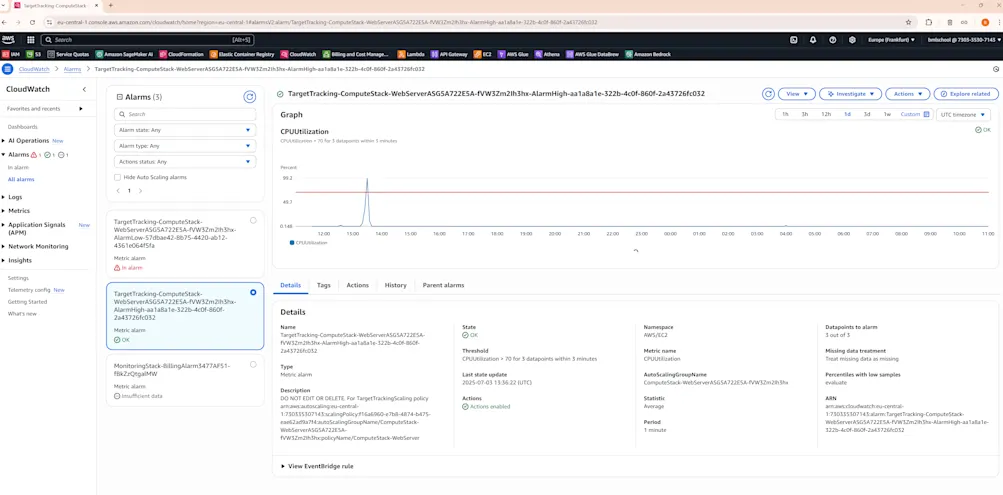1003x495 pixels.
Task: Open the Billing and Cost Management shortcut
Action: (x=356, y=54)
